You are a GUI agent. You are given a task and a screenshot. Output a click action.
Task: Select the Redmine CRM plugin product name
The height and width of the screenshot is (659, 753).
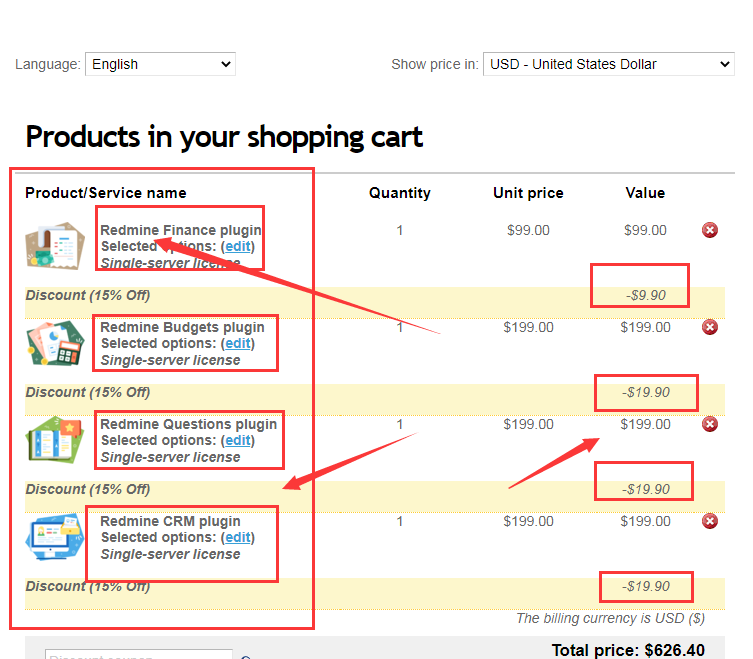(x=170, y=521)
